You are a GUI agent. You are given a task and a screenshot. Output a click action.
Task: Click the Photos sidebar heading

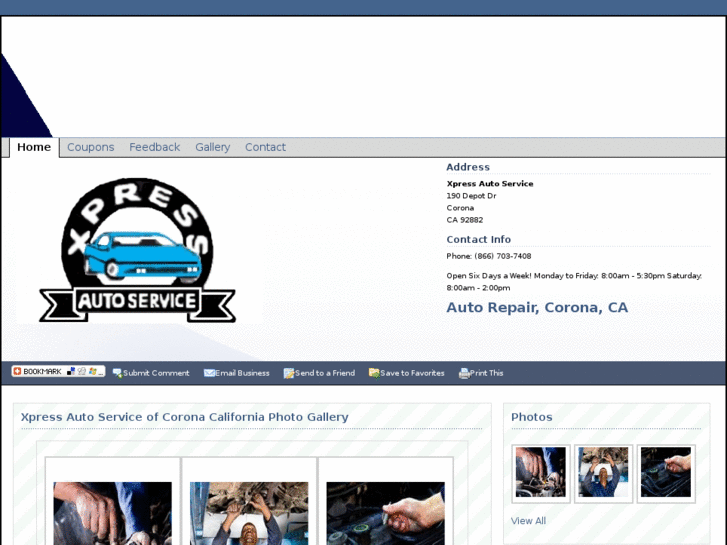[x=531, y=417]
